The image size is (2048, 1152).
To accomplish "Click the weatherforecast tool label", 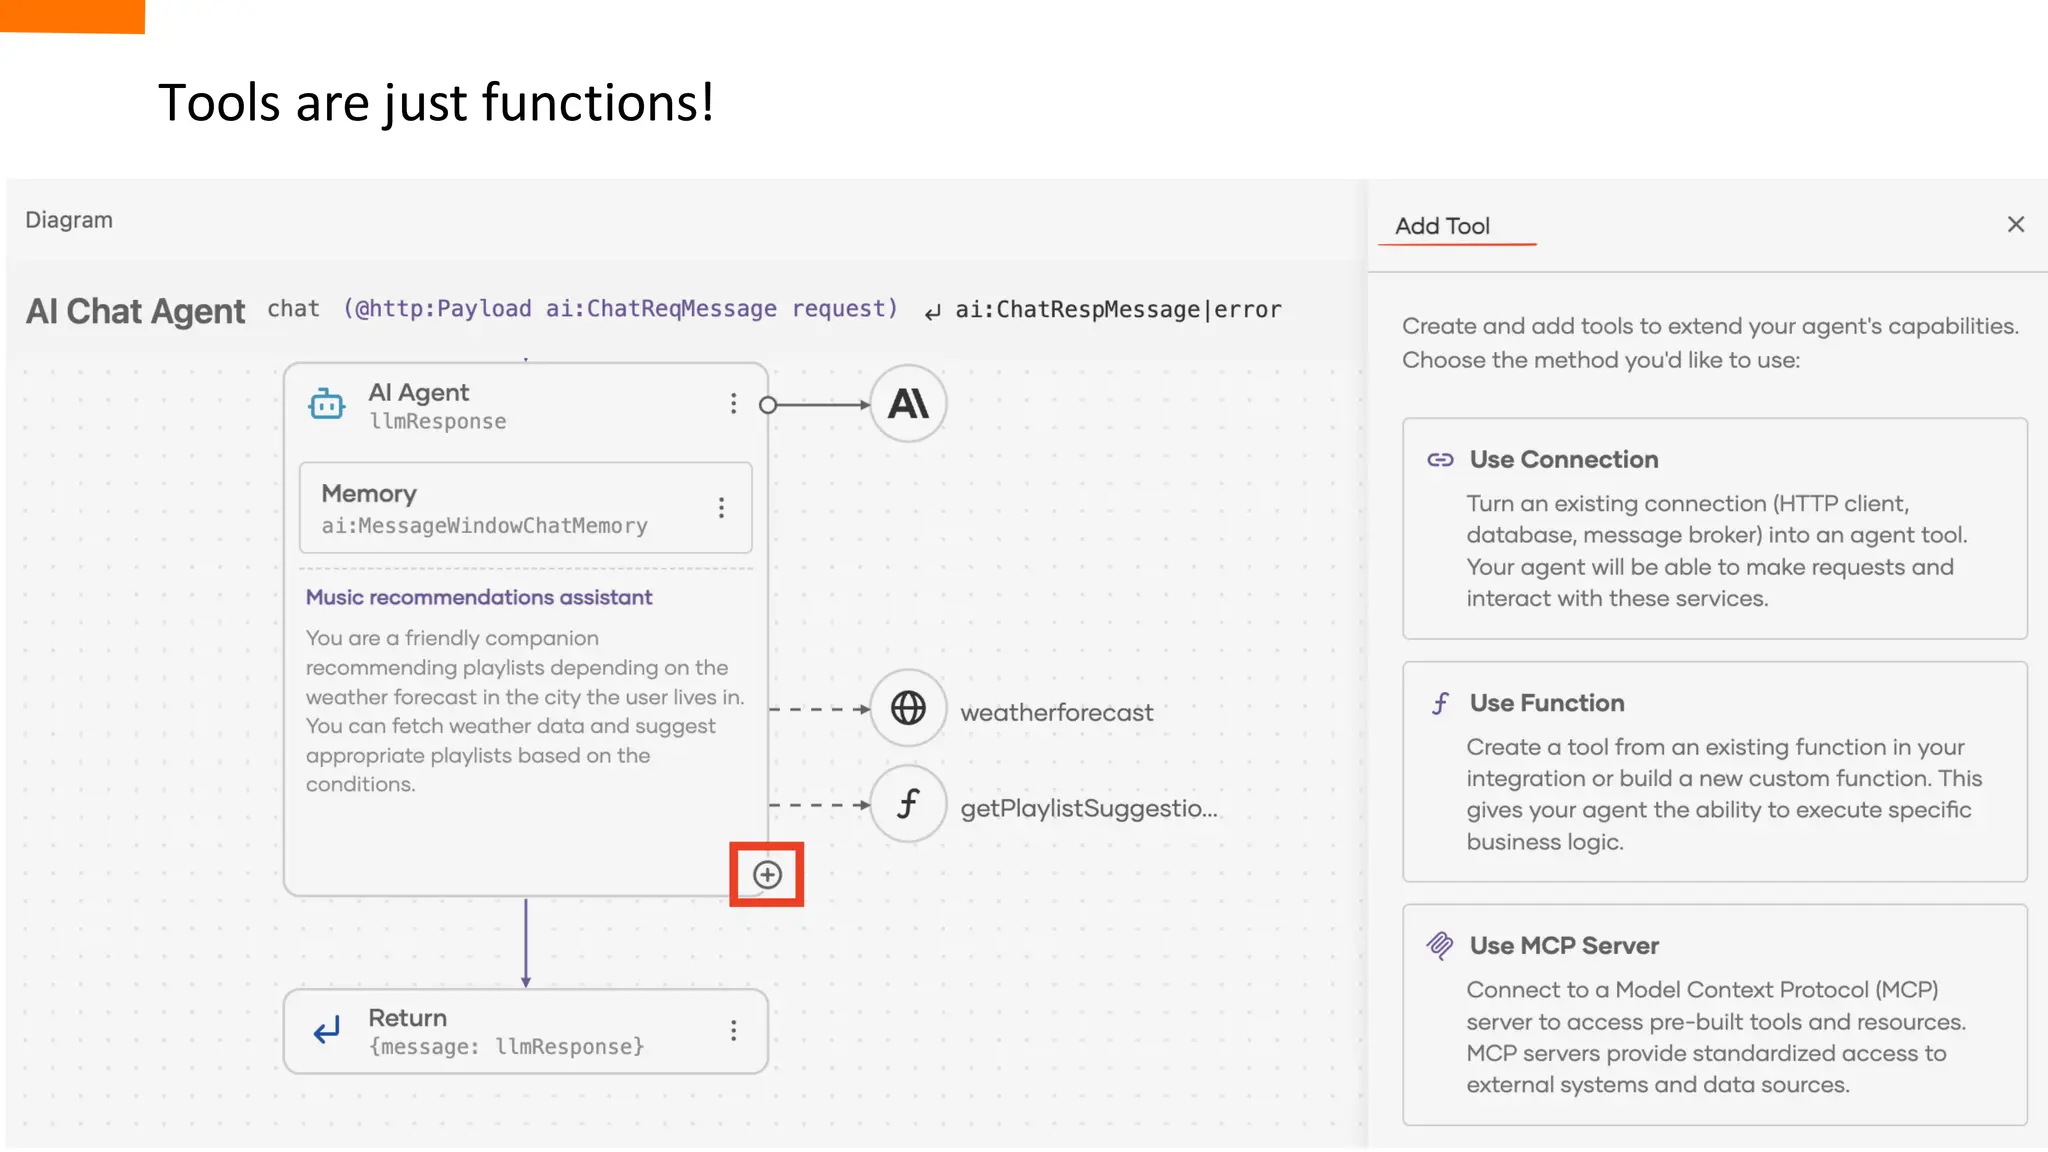I will [1057, 712].
